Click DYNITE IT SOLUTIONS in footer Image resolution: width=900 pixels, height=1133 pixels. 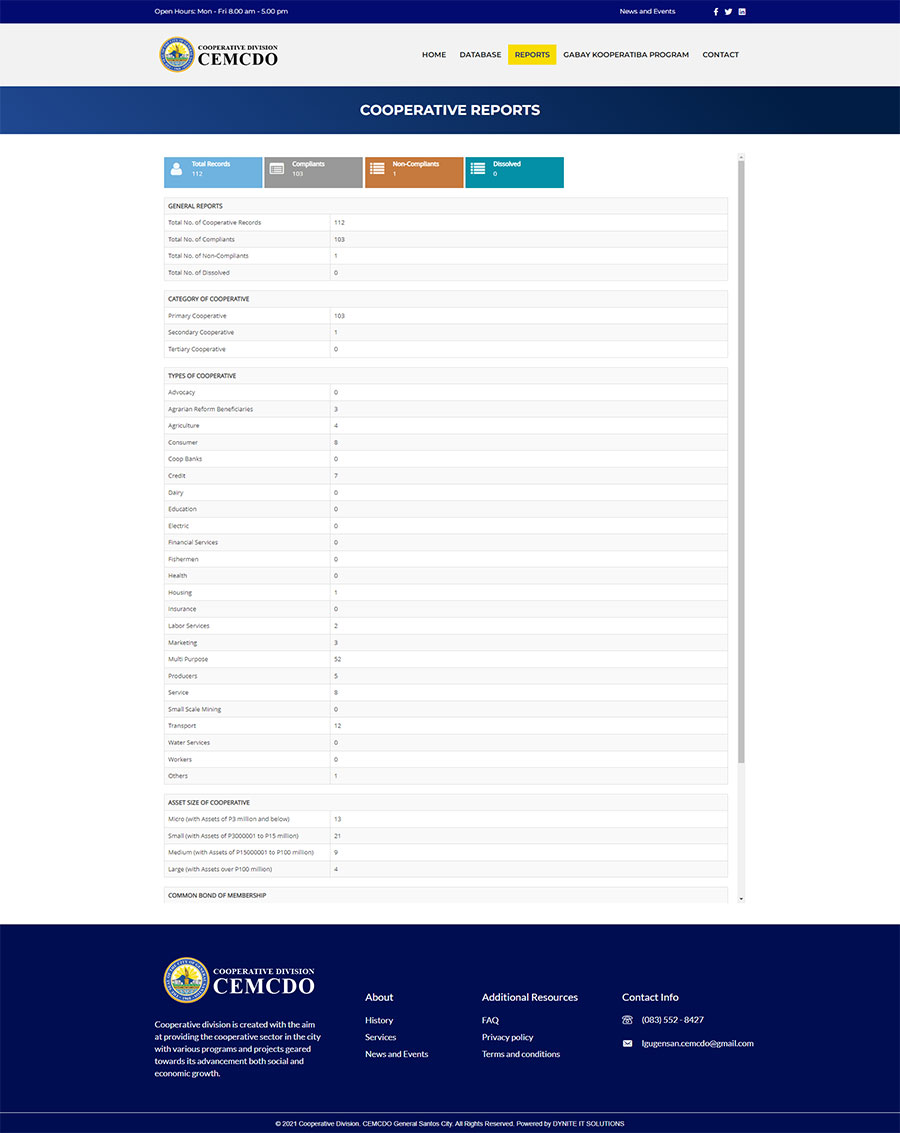click(589, 1124)
